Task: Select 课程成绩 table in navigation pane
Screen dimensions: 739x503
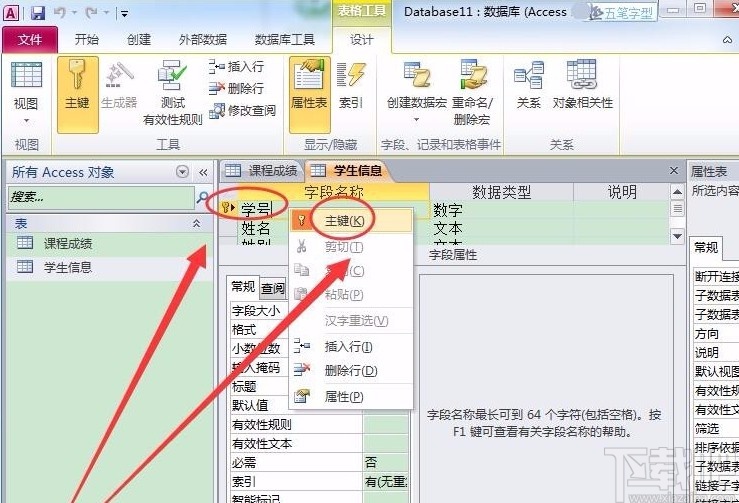Action: coord(109,244)
